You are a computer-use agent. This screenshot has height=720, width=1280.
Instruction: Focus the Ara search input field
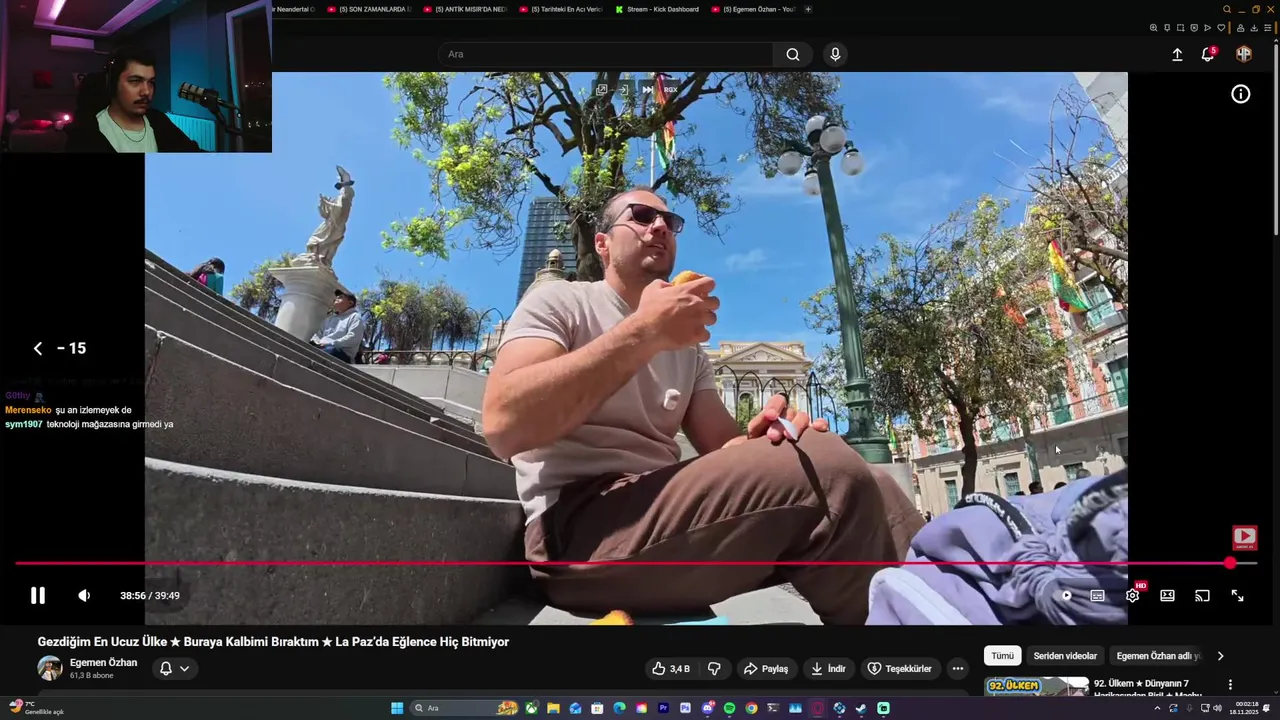coord(606,54)
